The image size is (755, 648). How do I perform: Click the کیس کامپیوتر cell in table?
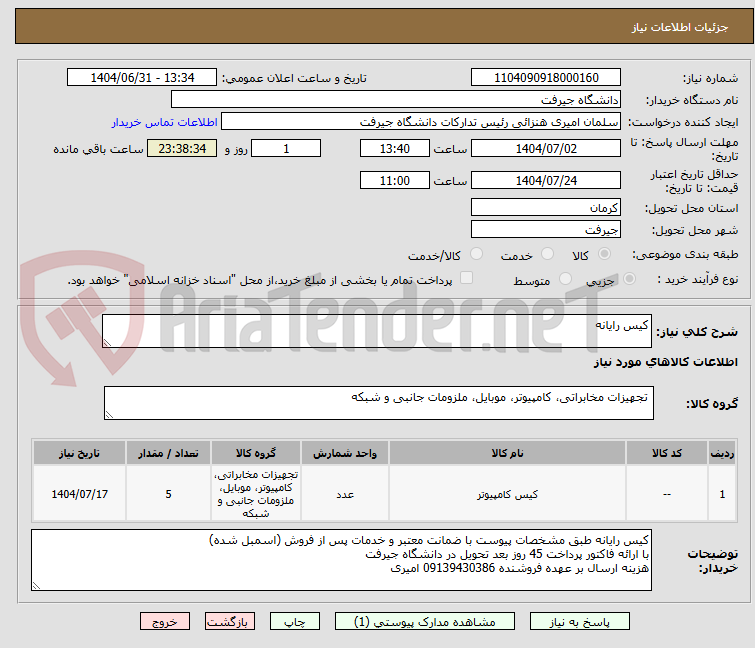(507, 494)
